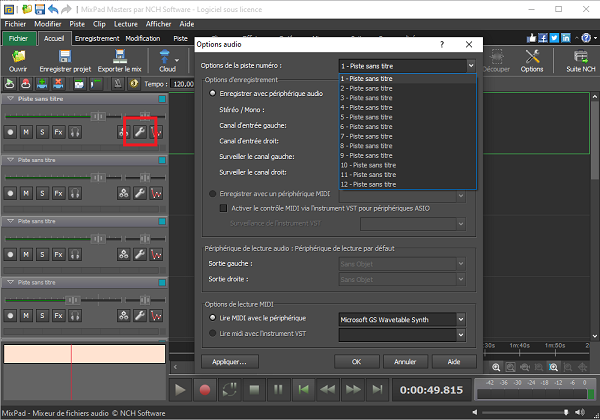Click the Ouvrir folder icon in the ribbon

click(18, 57)
